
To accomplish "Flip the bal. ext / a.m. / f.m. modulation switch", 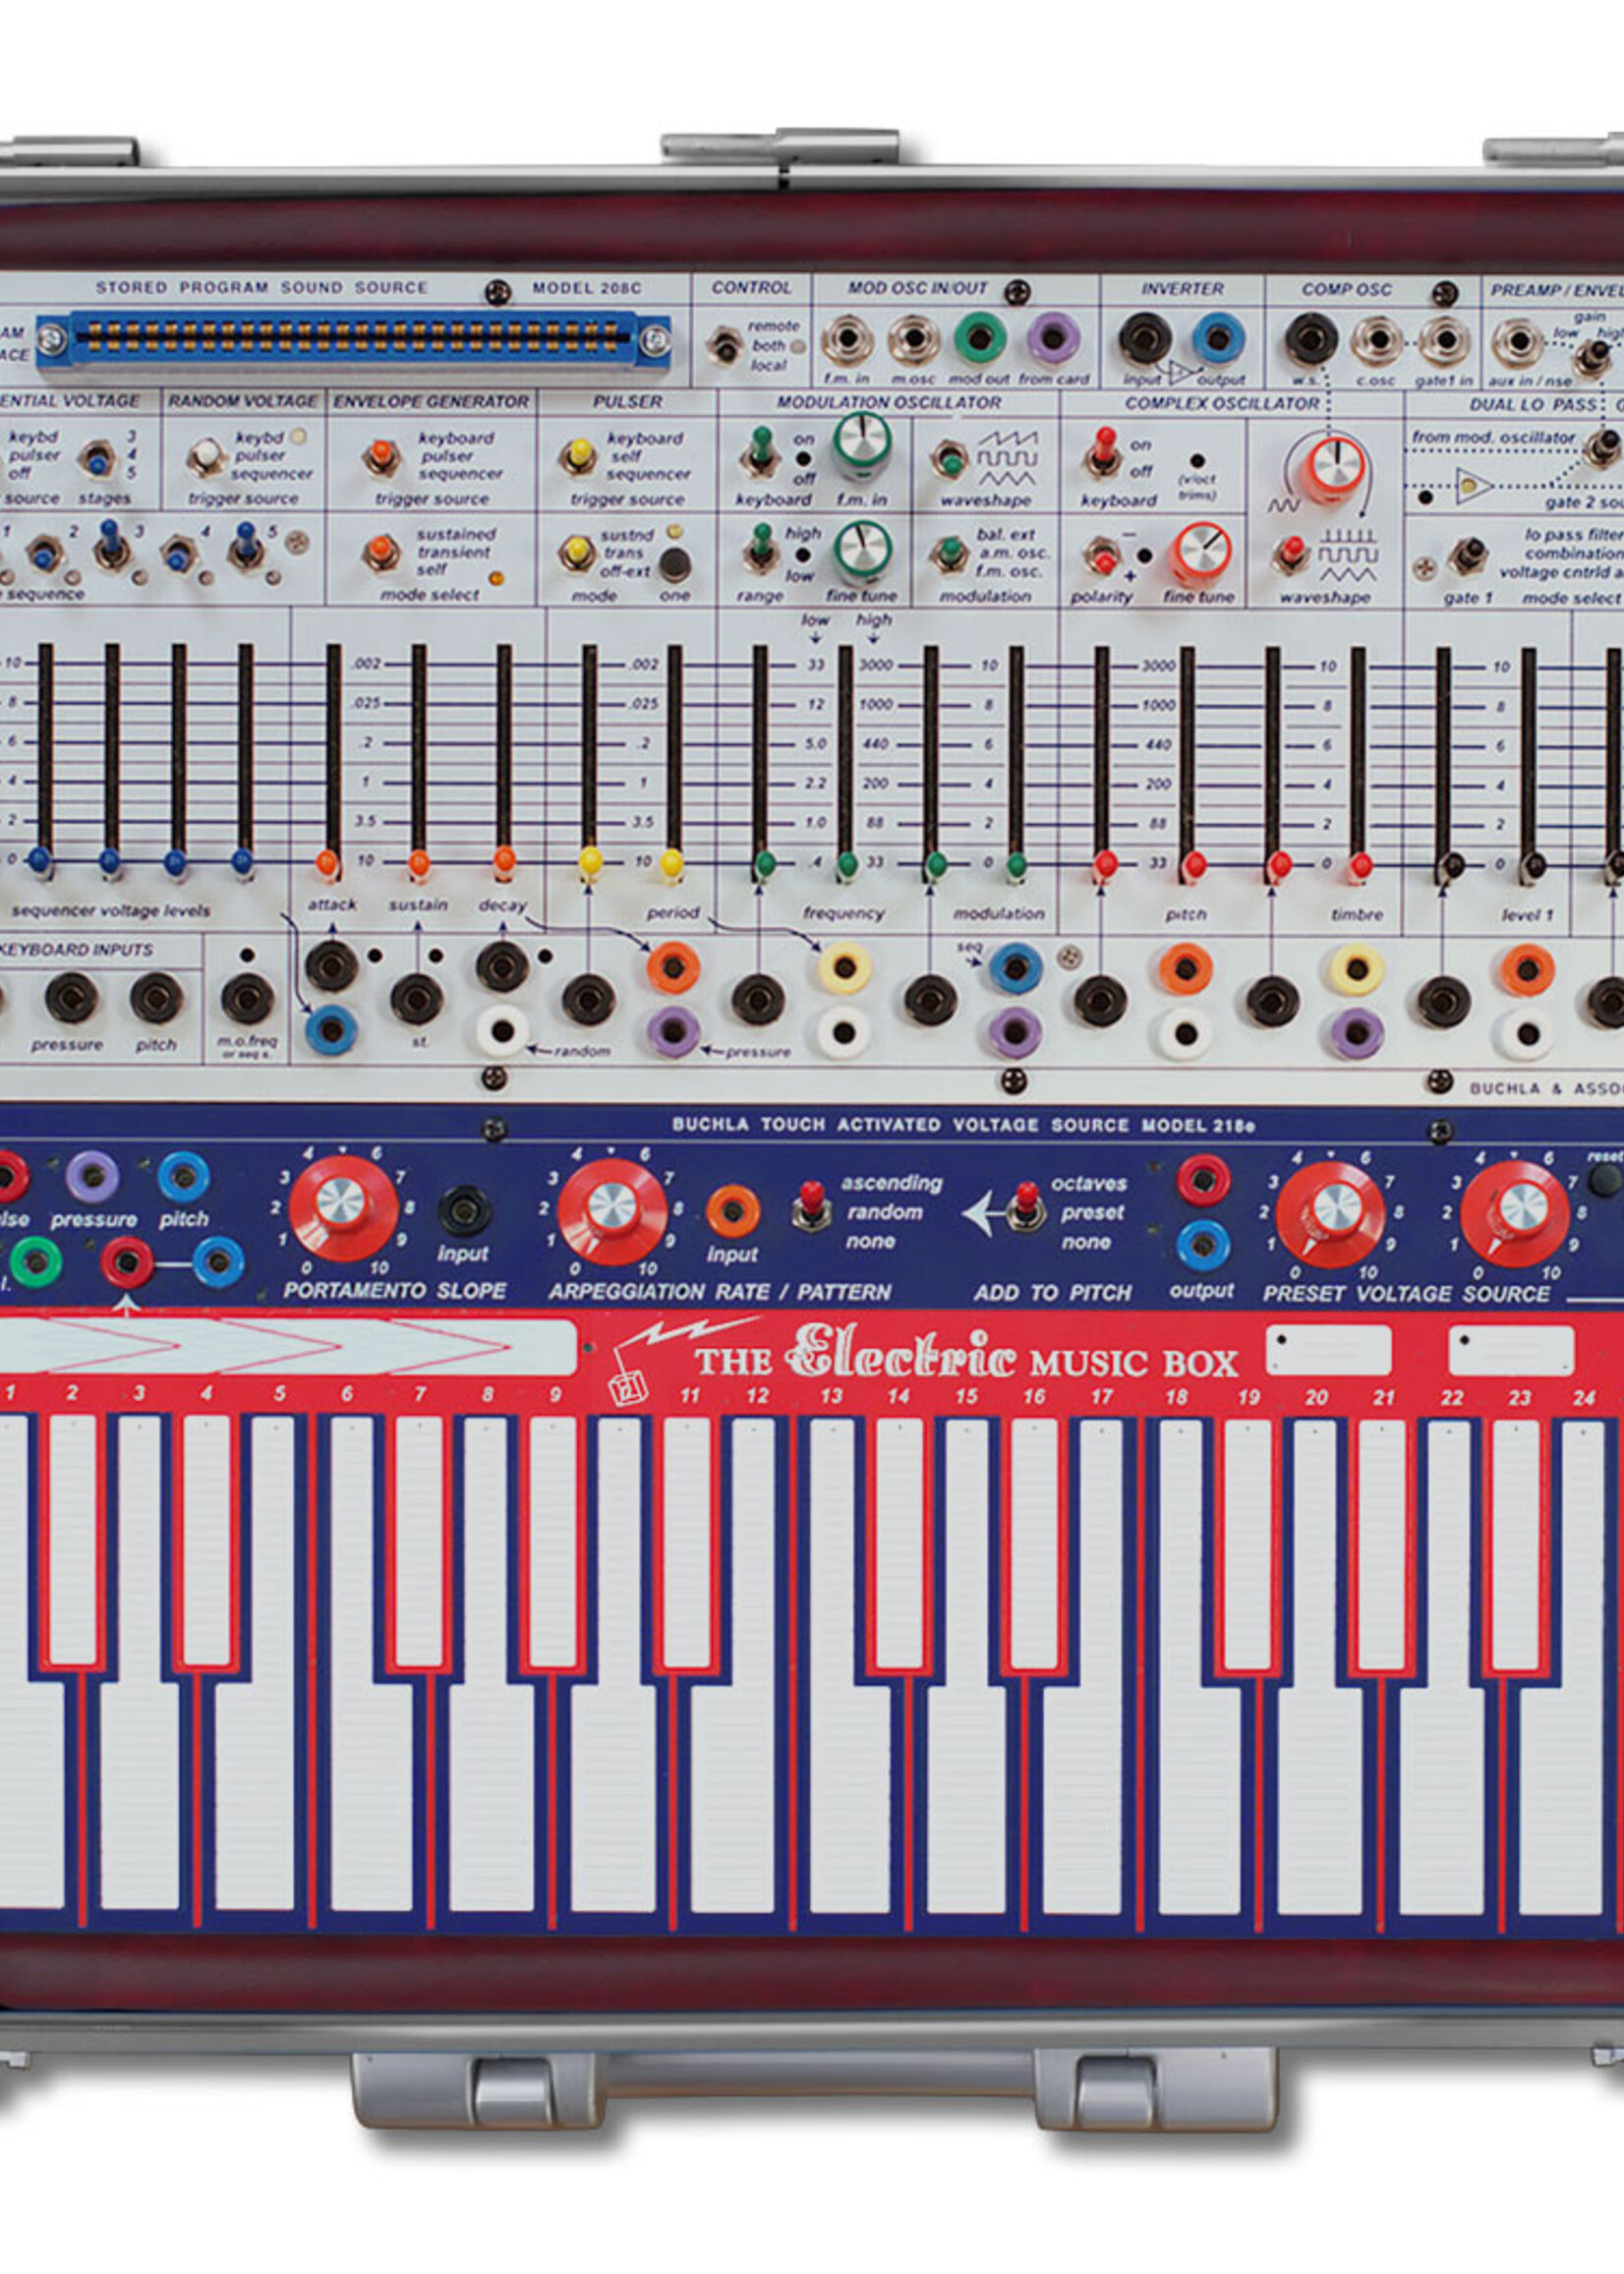I will (x=949, y=554).
